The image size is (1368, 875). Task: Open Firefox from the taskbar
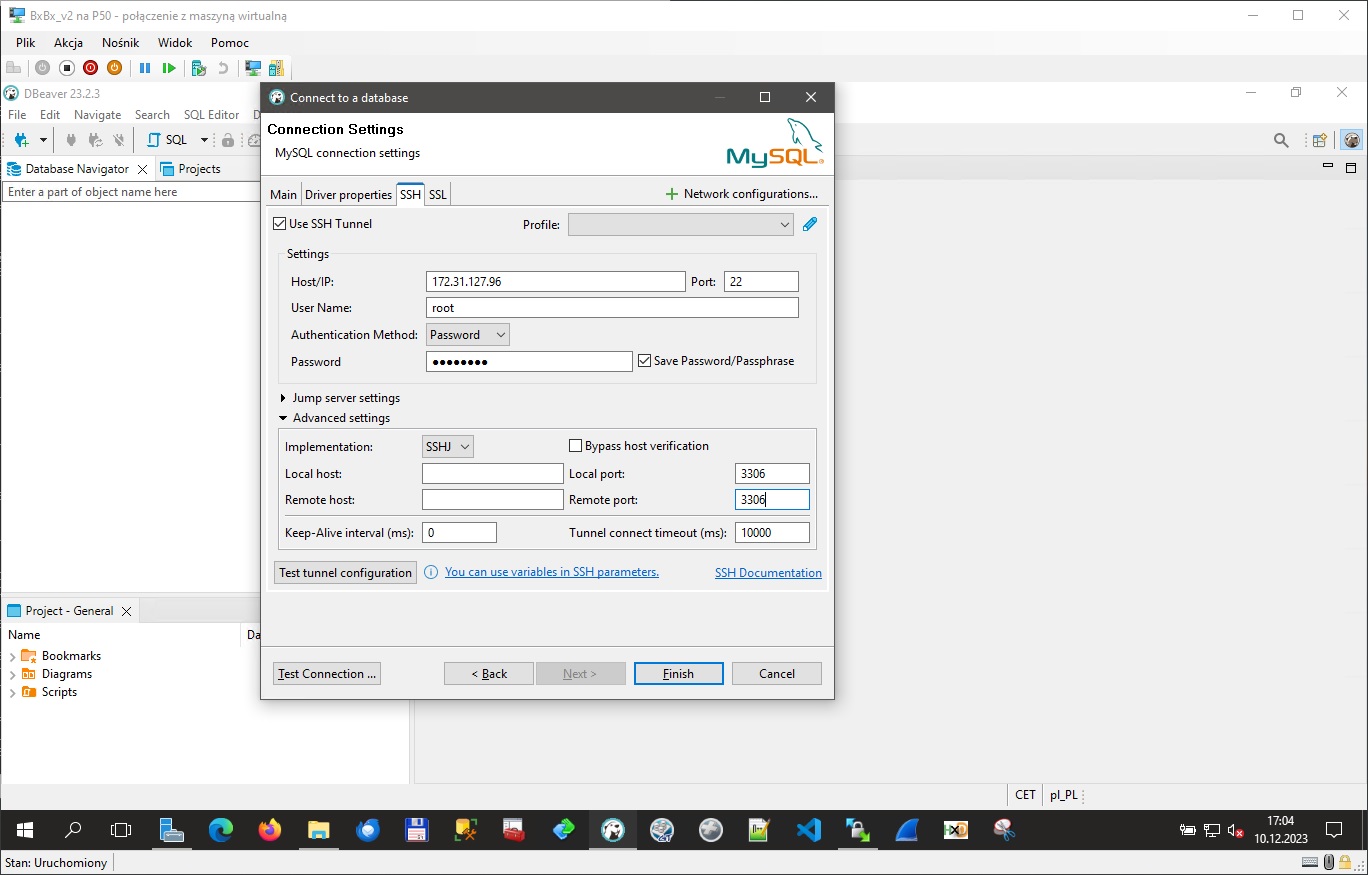click(270, 830)
